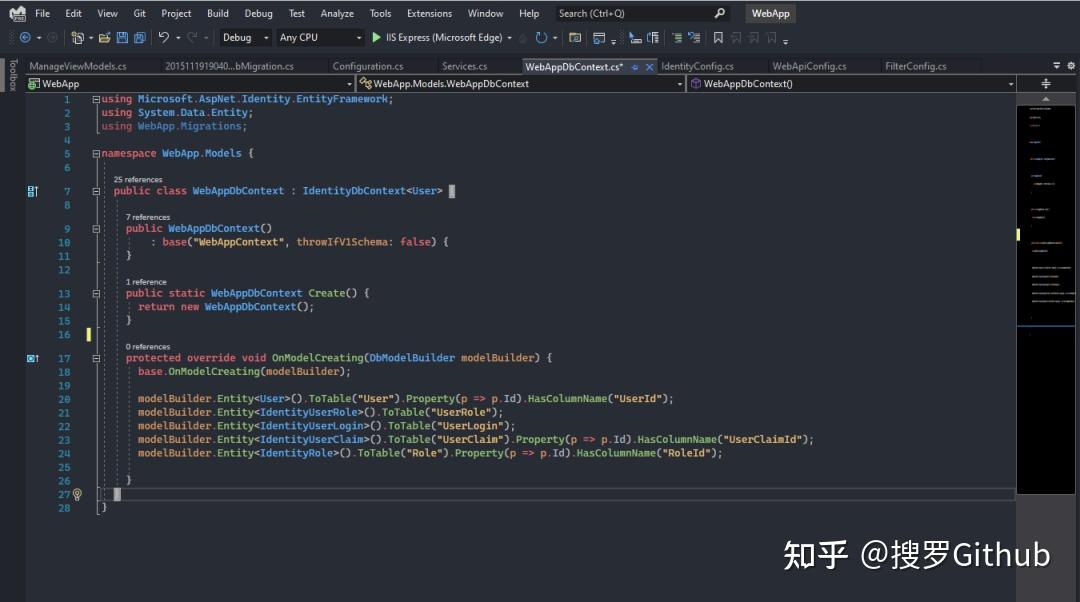Start debugging with IIS Express play button
Viewport: 1080px width, 602px height.
[376, 38]
